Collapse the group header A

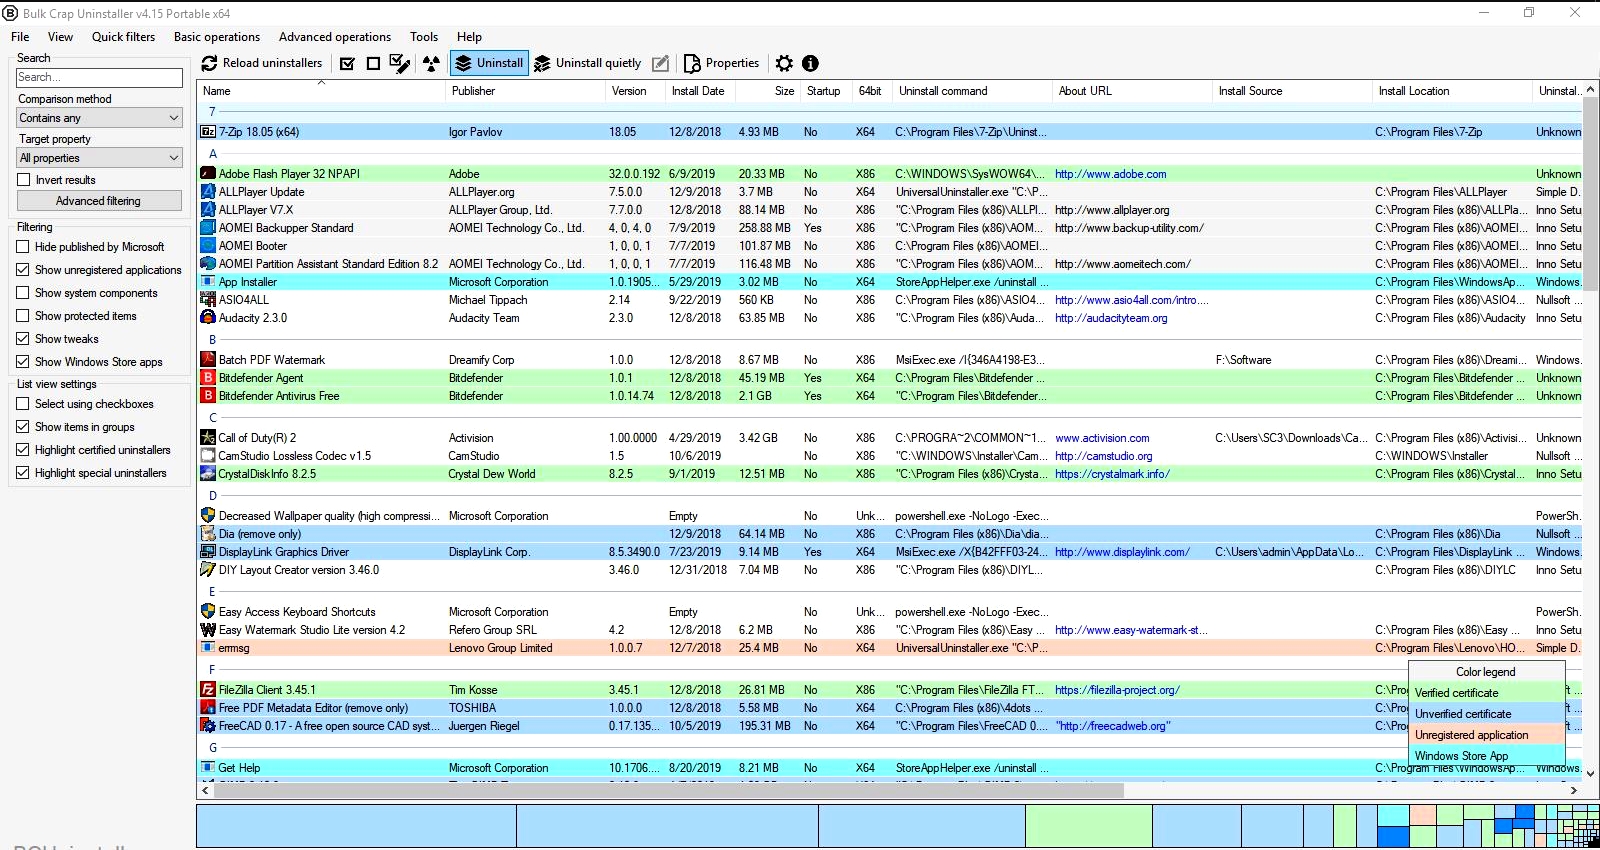tap(213, 154)
